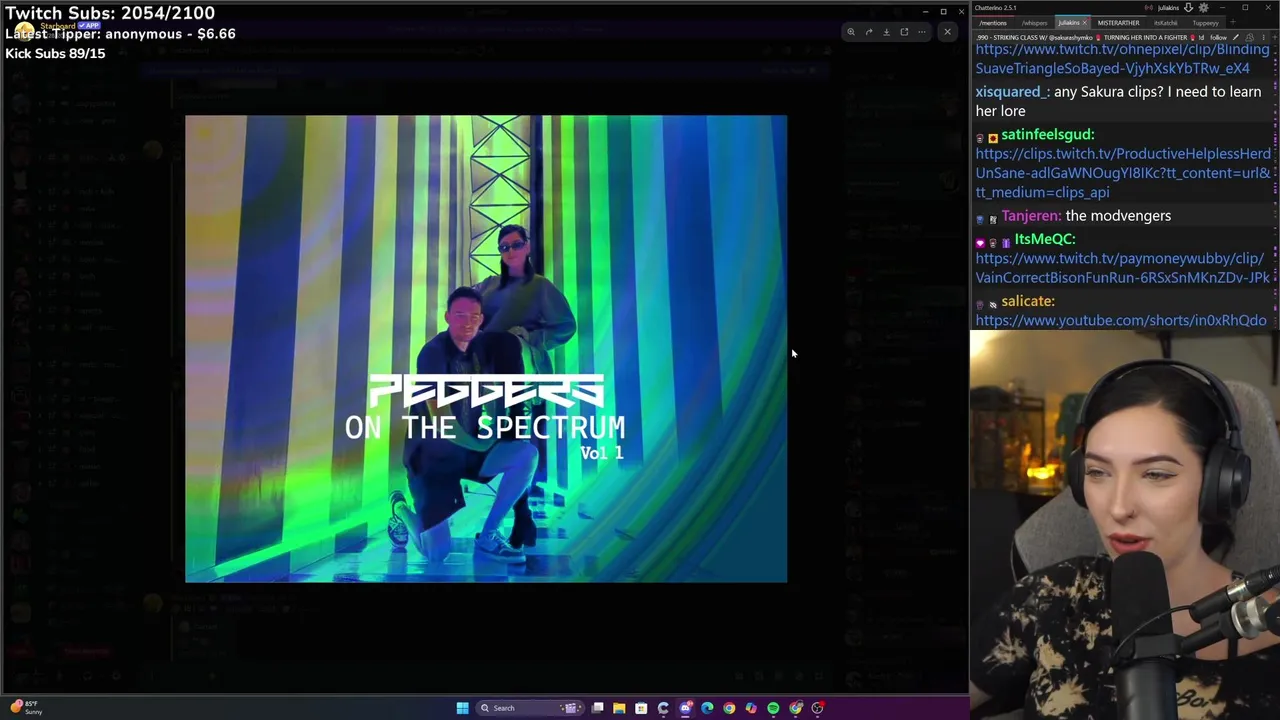Screen dimensions: 1280x720
Task: Zoom in on the Discord image preview
Action: click(851, 32)
